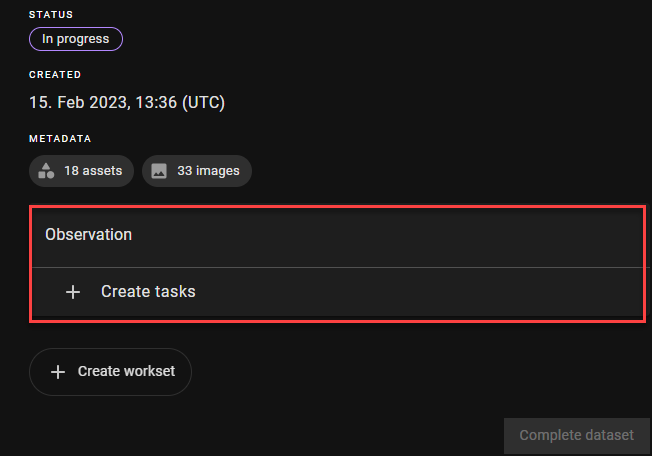Open the 33 images metadata chip
Viewport: 652px width, 456px height.
[197, 171]
